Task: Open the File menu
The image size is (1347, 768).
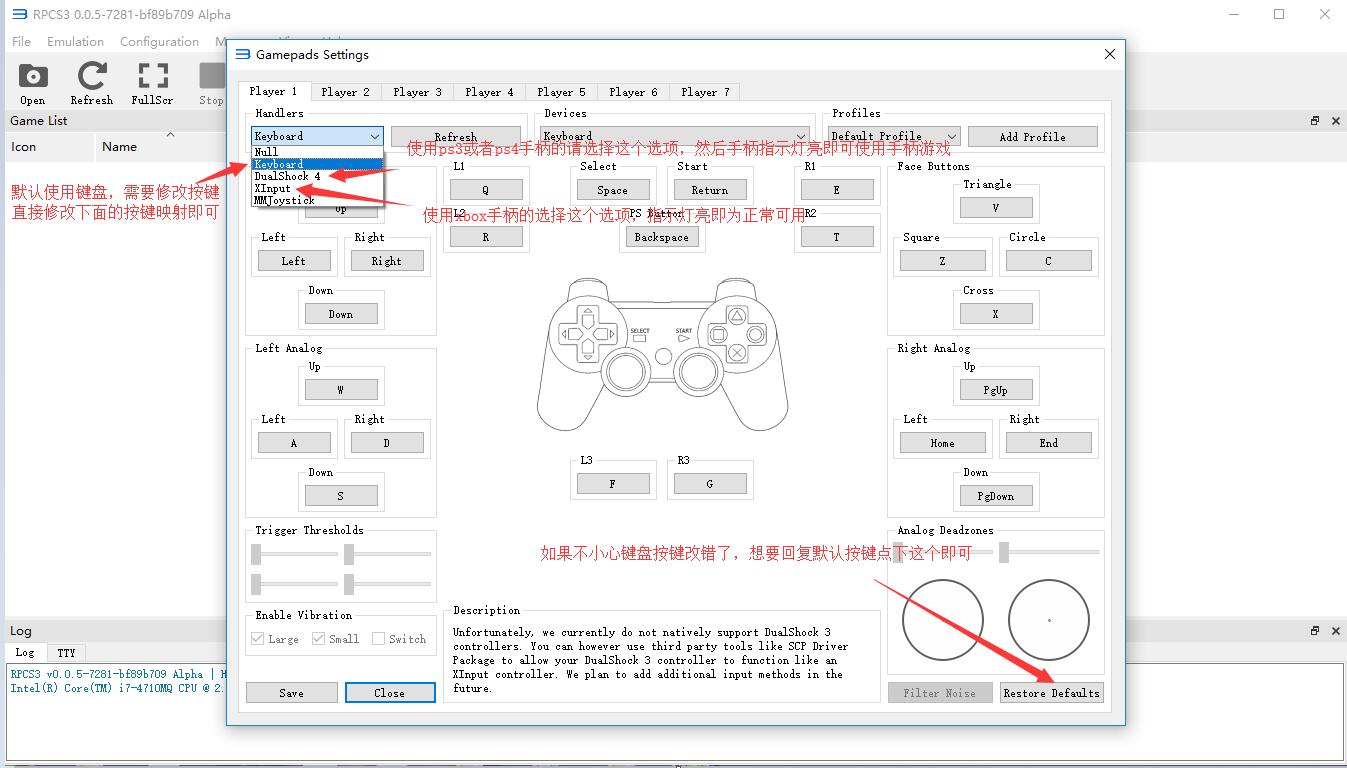Action: click(21, 42)
